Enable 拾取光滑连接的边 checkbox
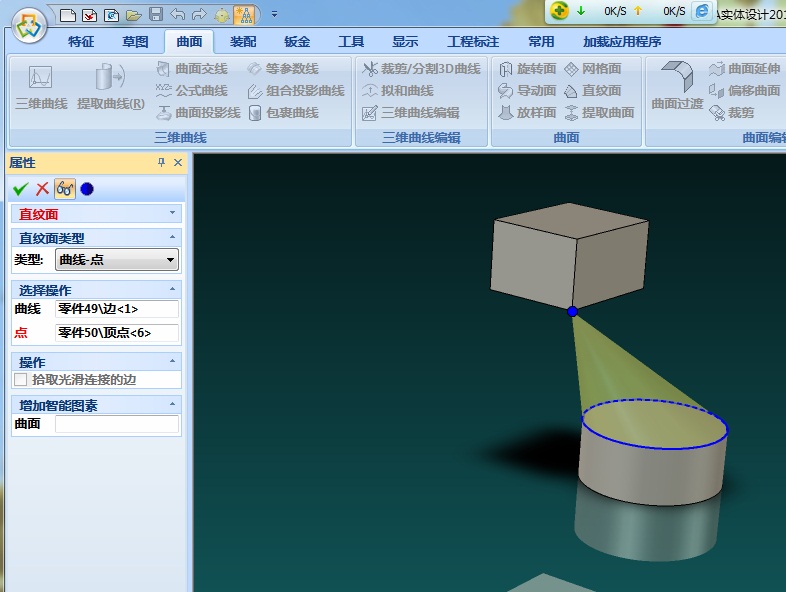 tap(21, 380)
